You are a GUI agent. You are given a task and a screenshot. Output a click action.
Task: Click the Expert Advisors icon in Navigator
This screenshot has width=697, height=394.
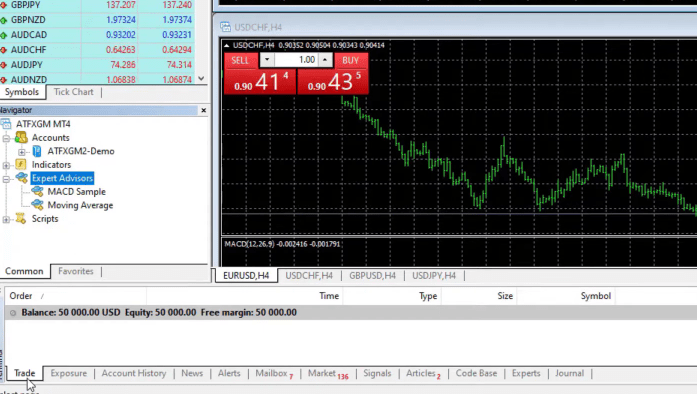[22, 178]
